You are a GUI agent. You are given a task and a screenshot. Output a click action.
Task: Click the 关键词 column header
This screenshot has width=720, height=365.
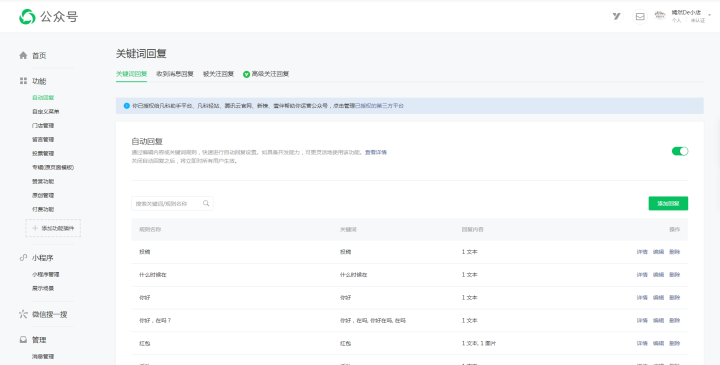click(348, 229)
